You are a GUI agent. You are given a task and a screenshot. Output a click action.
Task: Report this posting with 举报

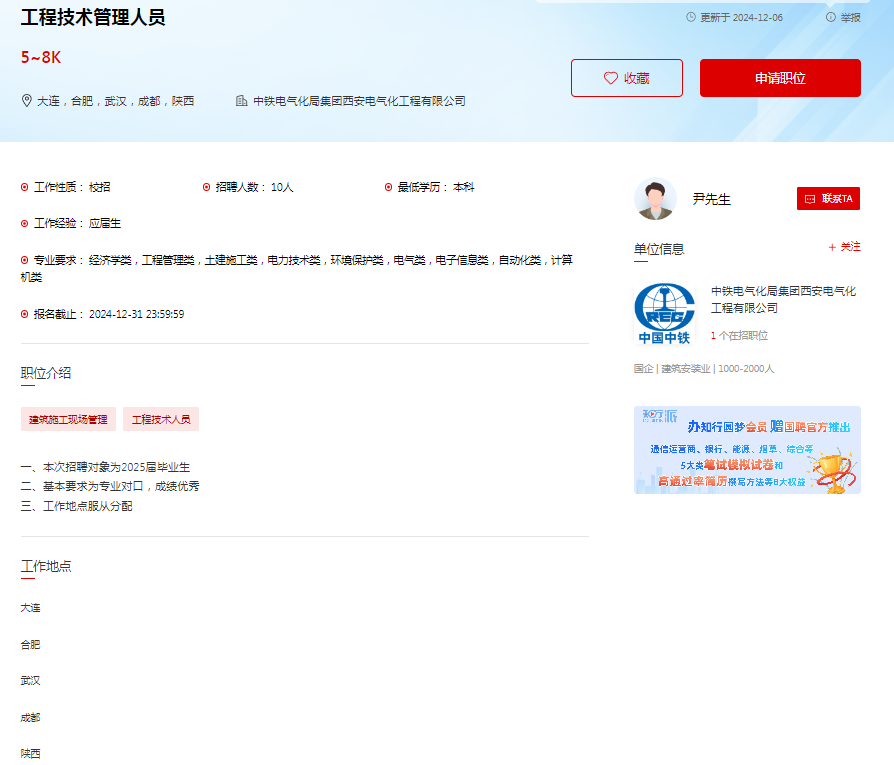[x=849, y=17]
